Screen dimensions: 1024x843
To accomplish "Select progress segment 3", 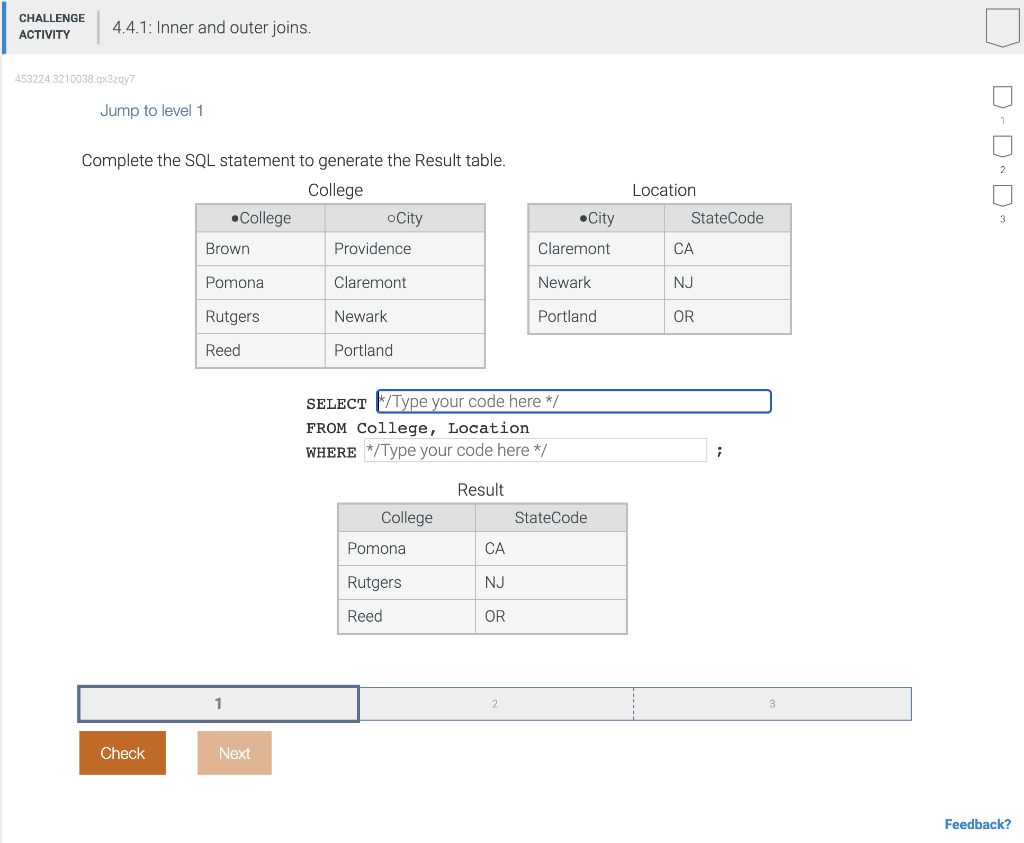I will coord(772,703).
